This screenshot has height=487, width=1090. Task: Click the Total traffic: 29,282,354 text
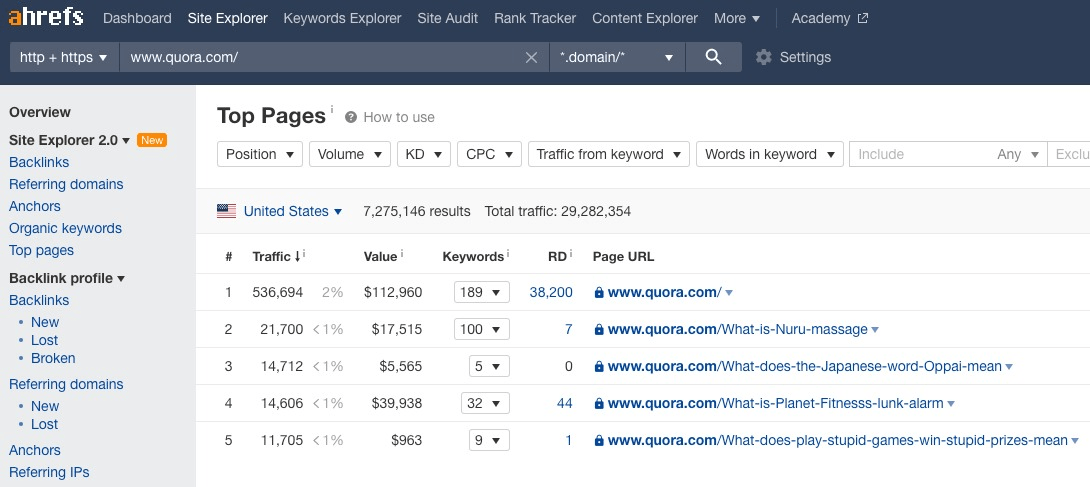(558, 211)
